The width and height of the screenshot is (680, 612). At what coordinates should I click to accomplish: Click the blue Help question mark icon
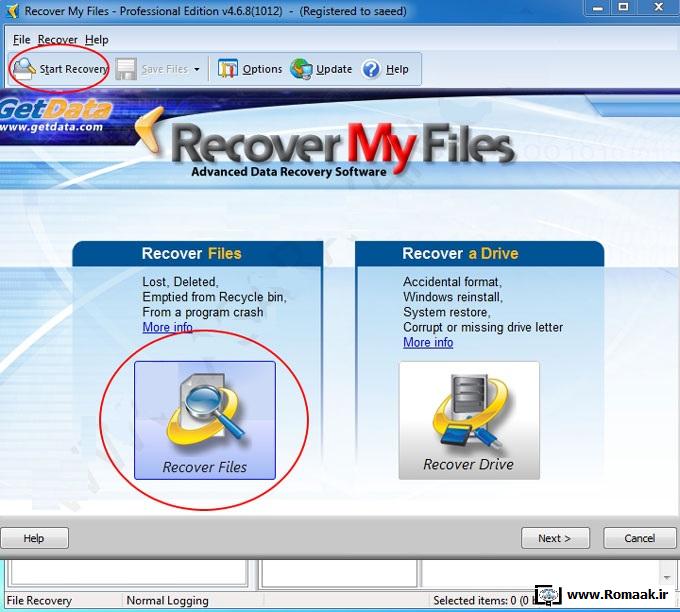(371, 69)
